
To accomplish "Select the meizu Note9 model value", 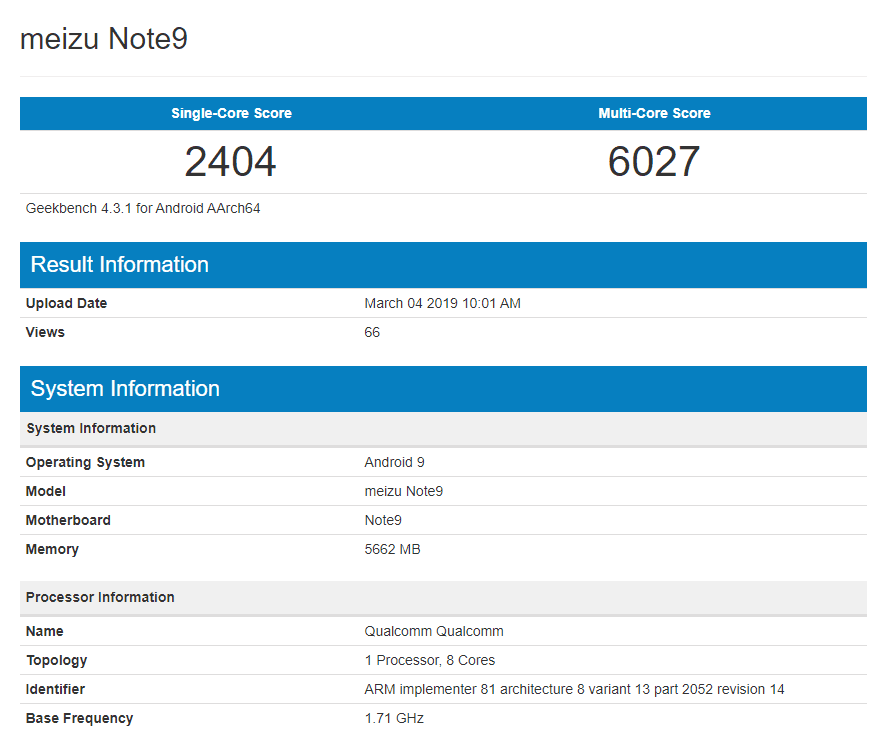I will click(404, 491).
